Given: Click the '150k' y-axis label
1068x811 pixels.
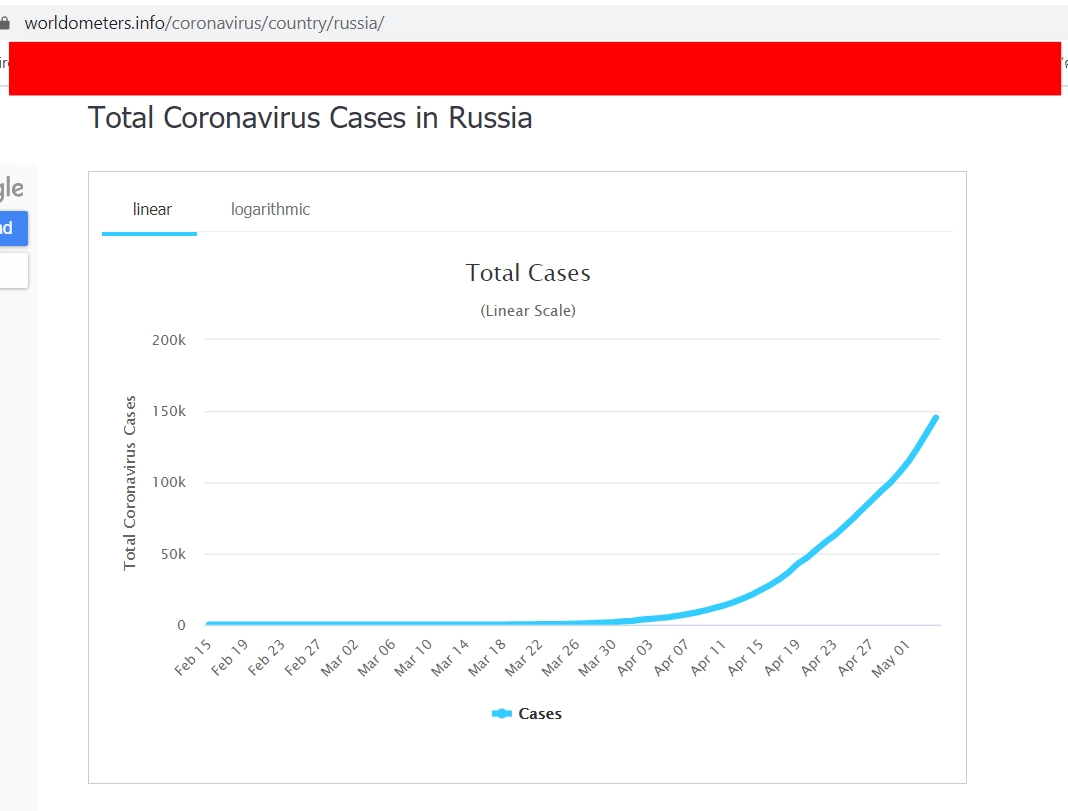Looking at the screenshot, I should tap(168, 411).
